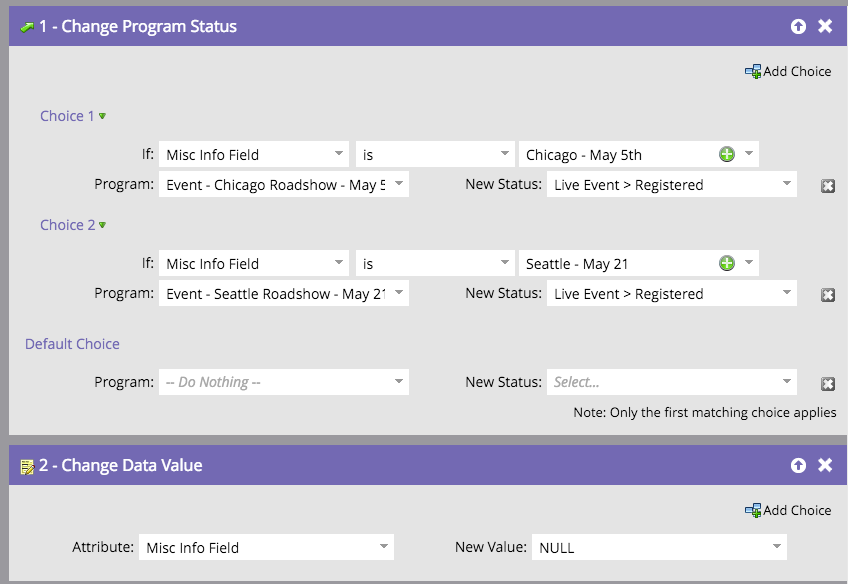Click the green plus beside Seattle - May 21

pos(729,263)
